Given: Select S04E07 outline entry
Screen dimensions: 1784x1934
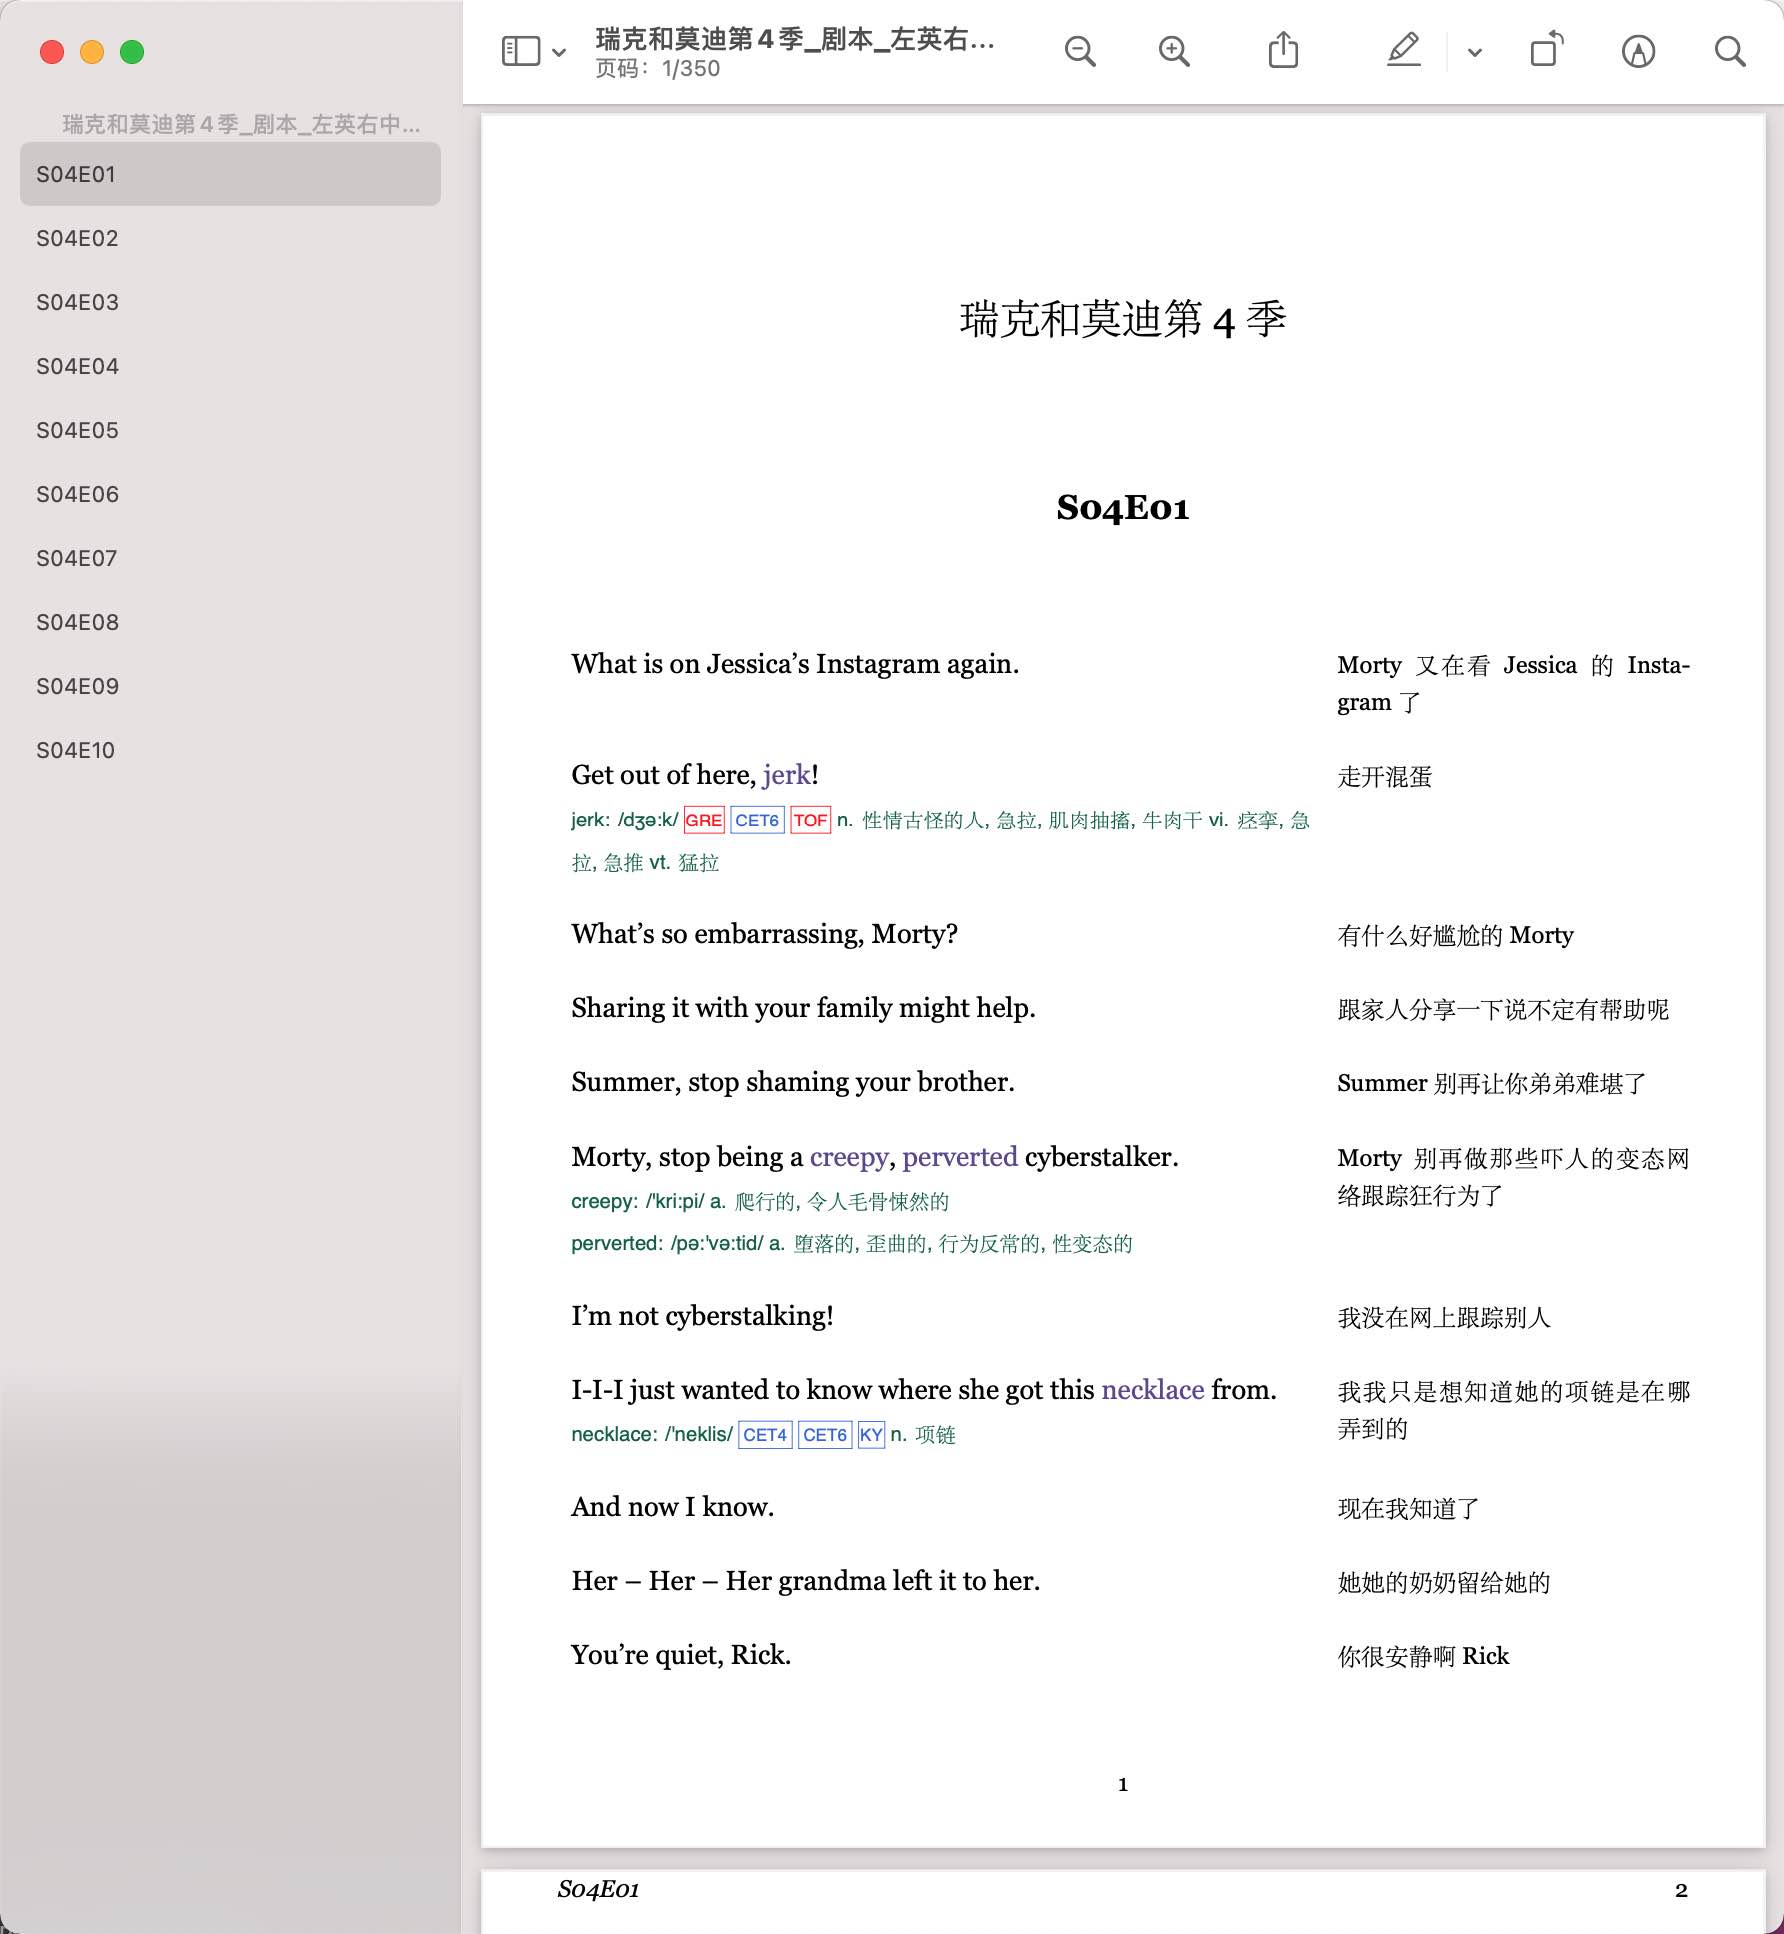Looking at the screenshot, I should tap(230, 558).
